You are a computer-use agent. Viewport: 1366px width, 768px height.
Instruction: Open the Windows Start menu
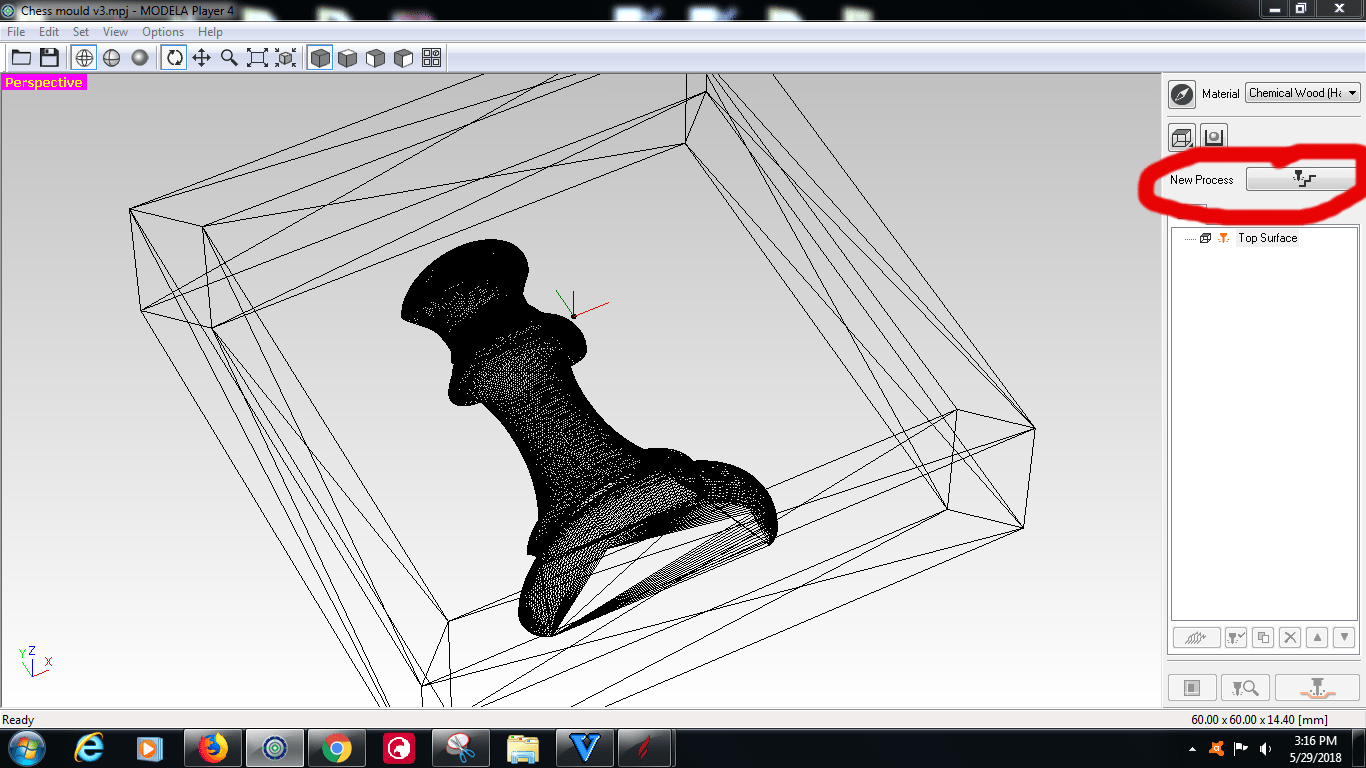tap(25, 748)
